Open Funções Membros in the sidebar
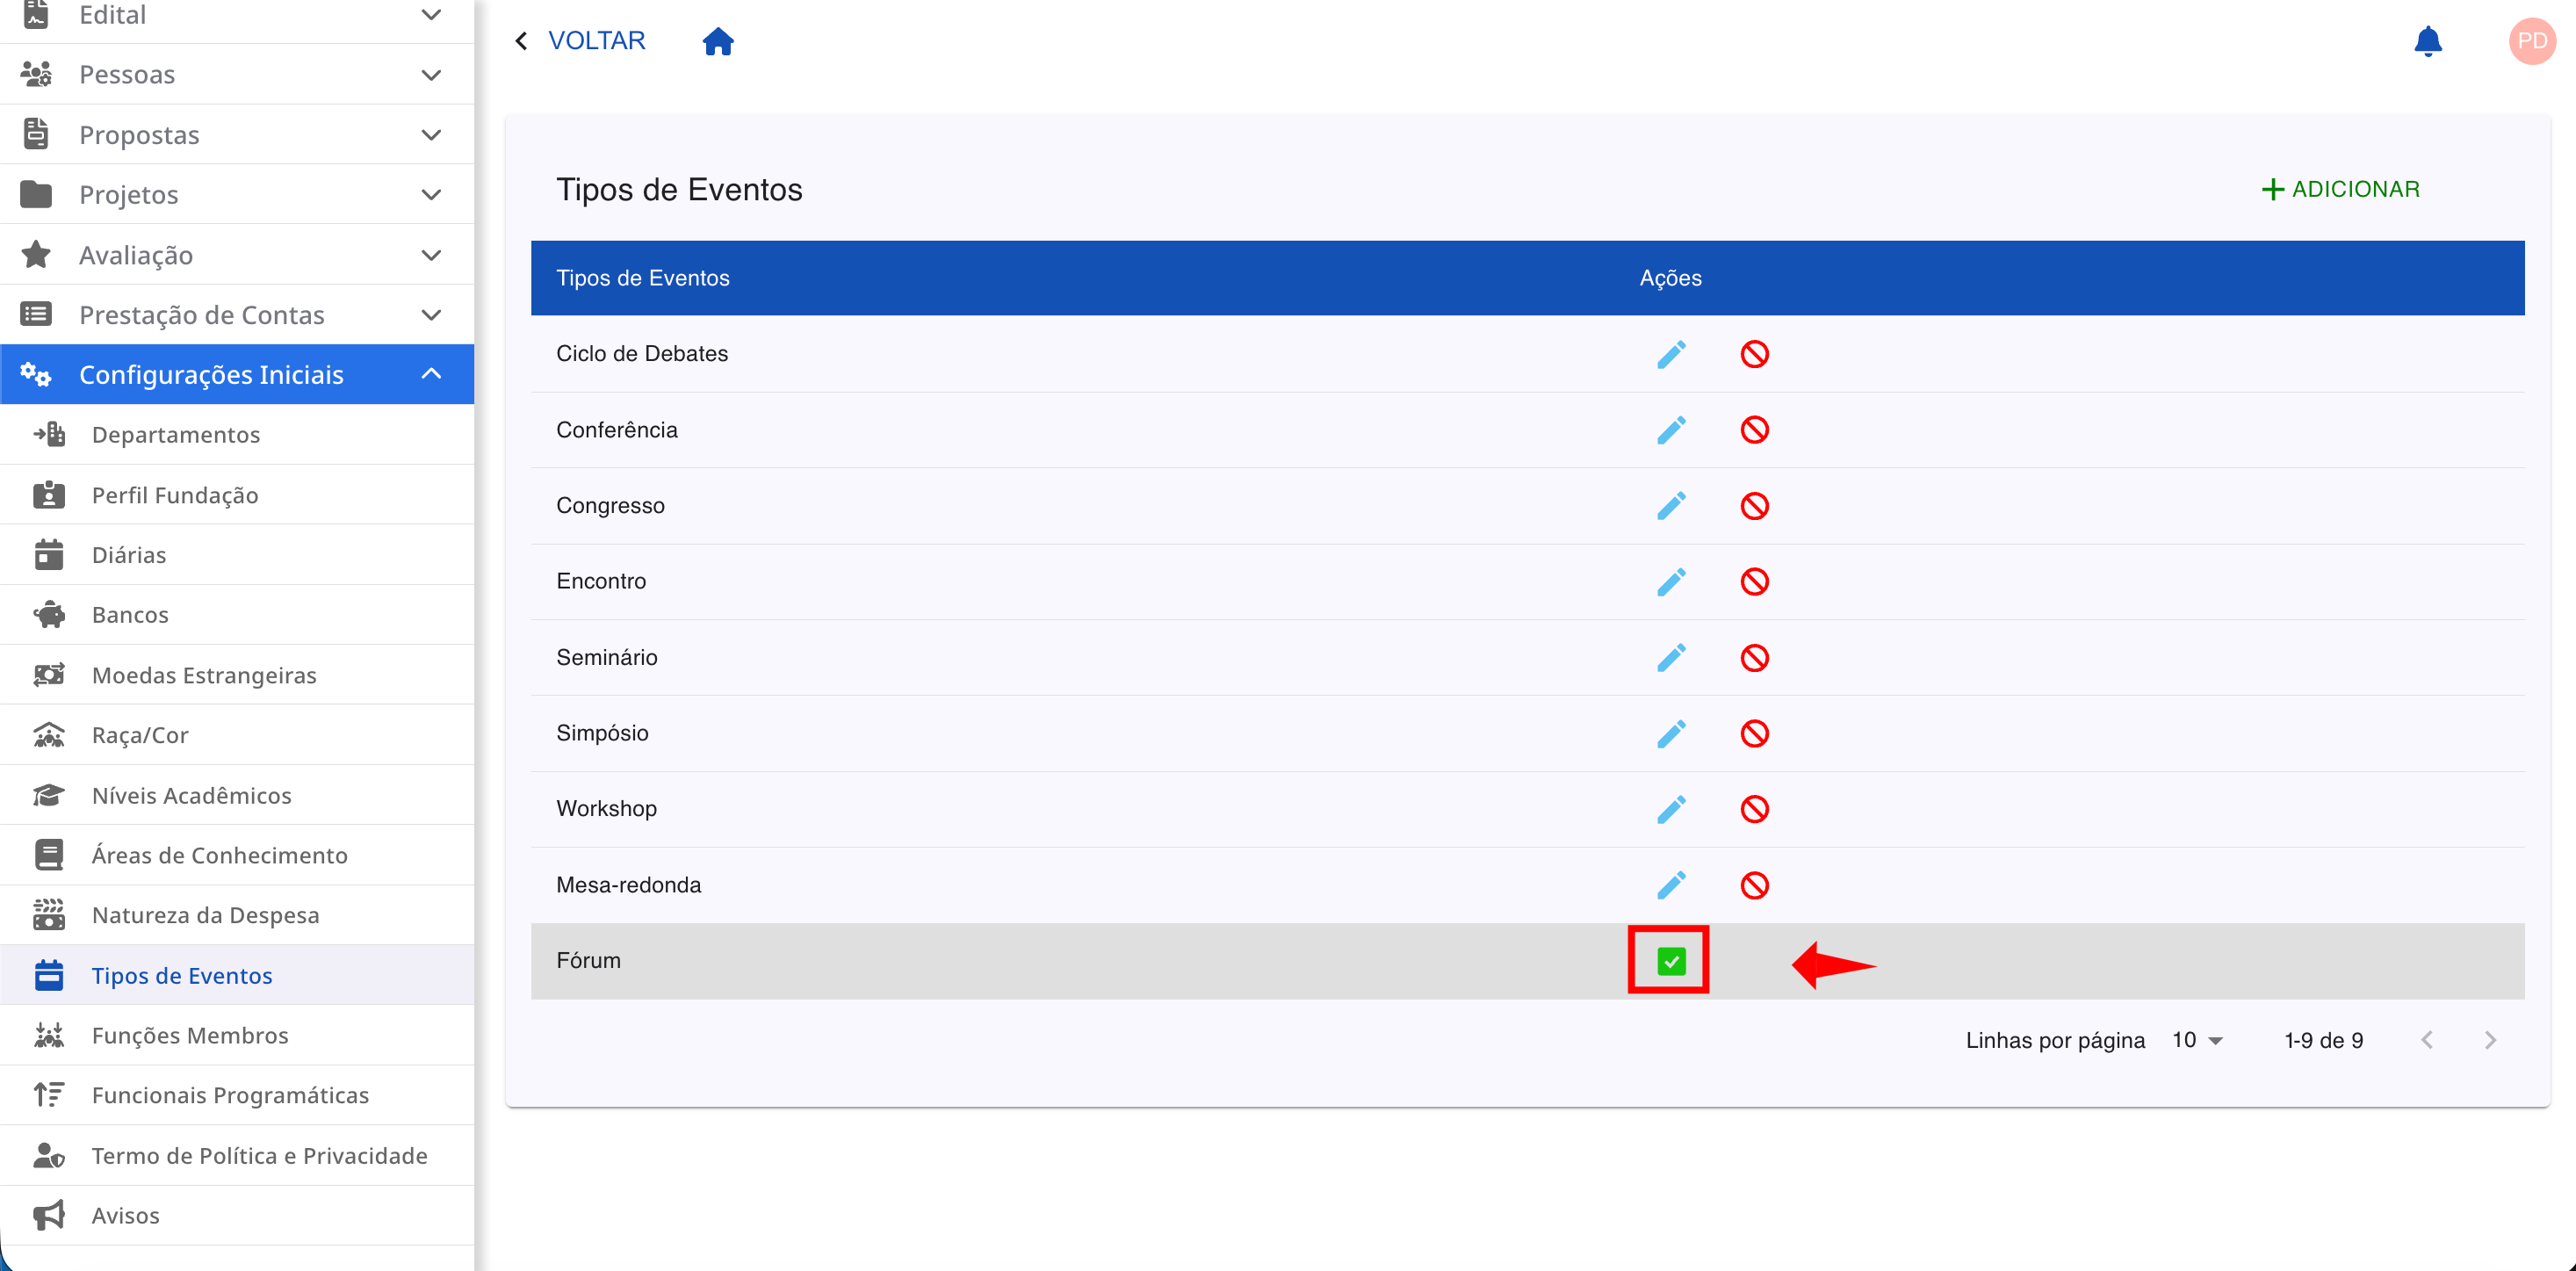This screenshot has width=2576, height=1271. click(x=237, y=1035)
